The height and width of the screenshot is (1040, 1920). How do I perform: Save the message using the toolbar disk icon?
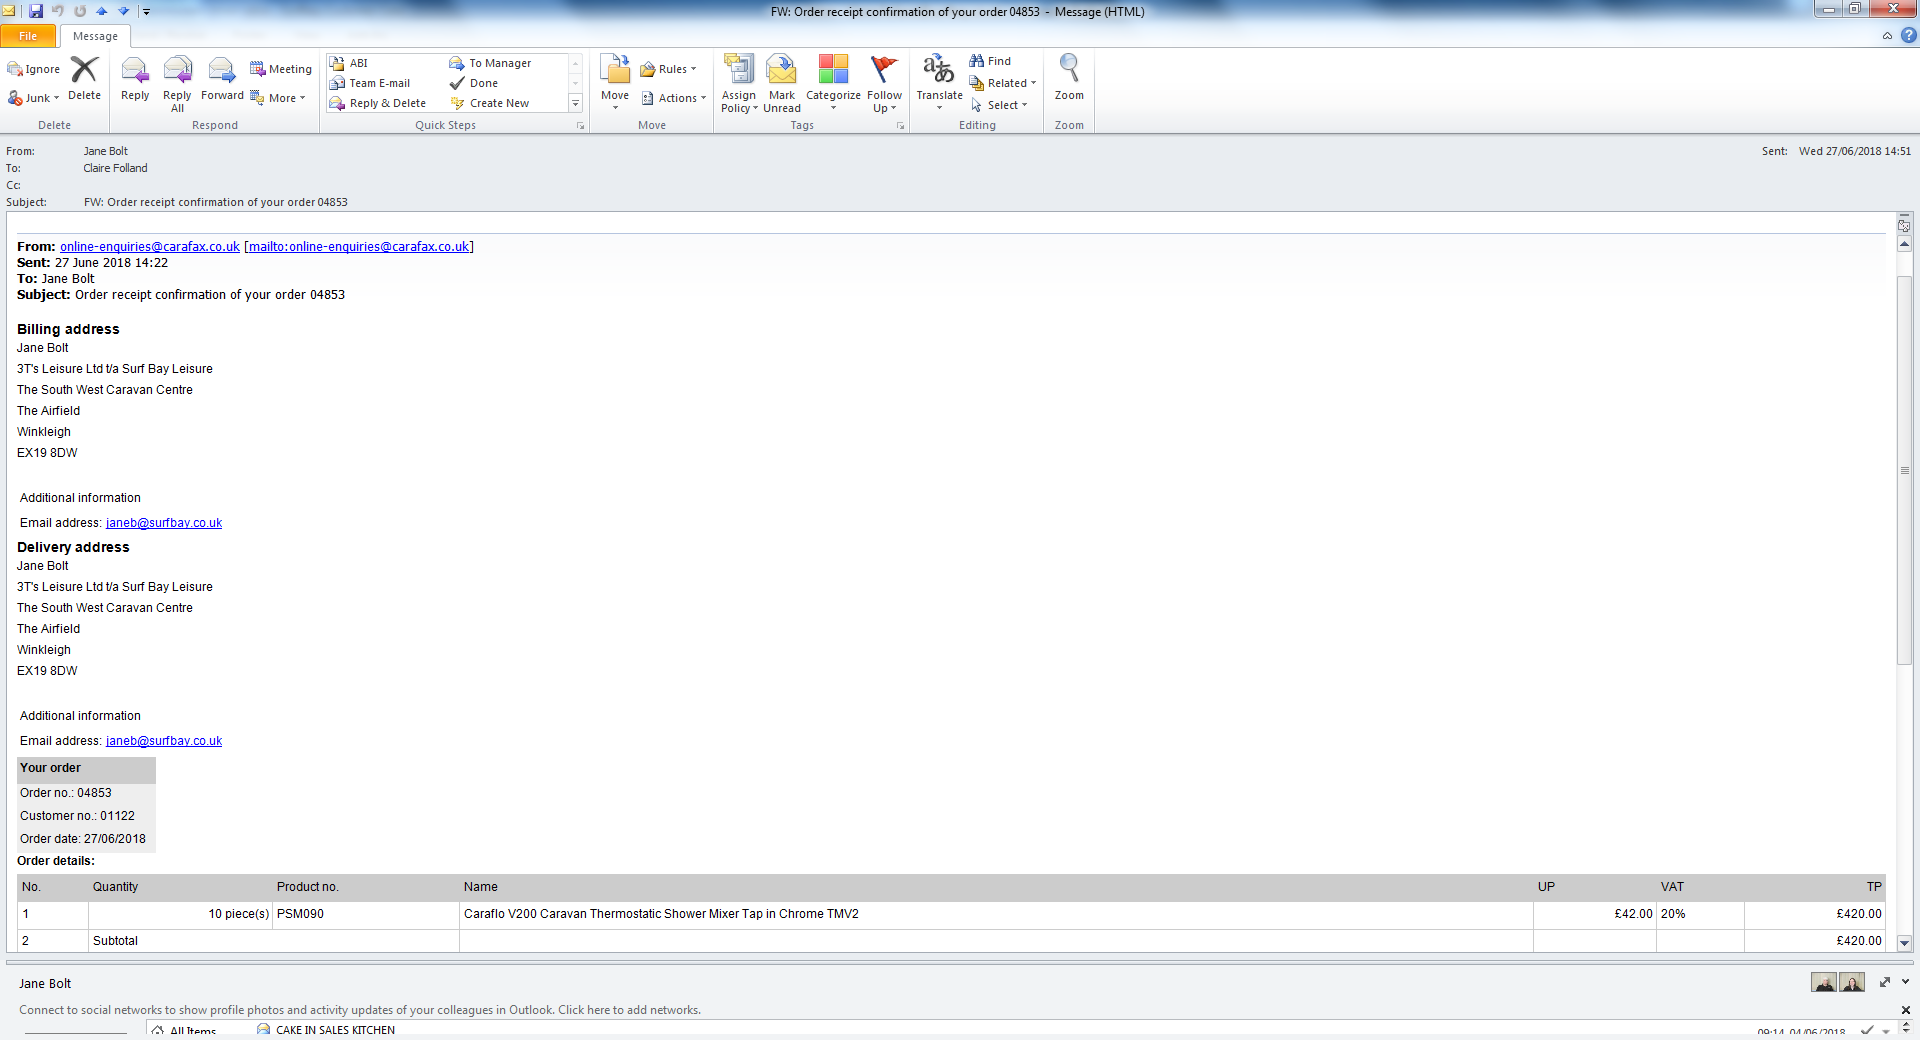(x=36, y=11)
